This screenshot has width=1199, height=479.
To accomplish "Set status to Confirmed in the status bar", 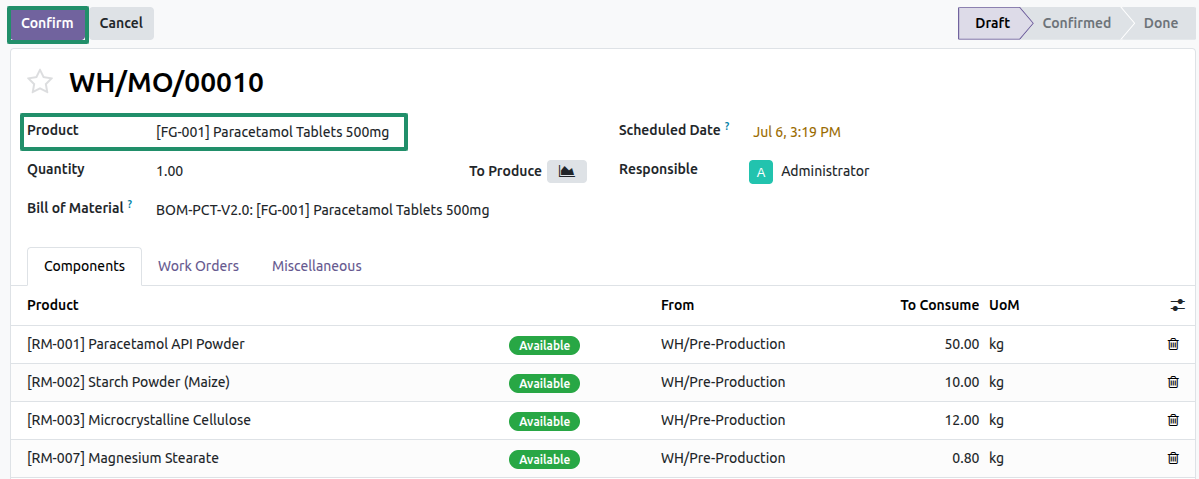I will [x=1076, y=23].
